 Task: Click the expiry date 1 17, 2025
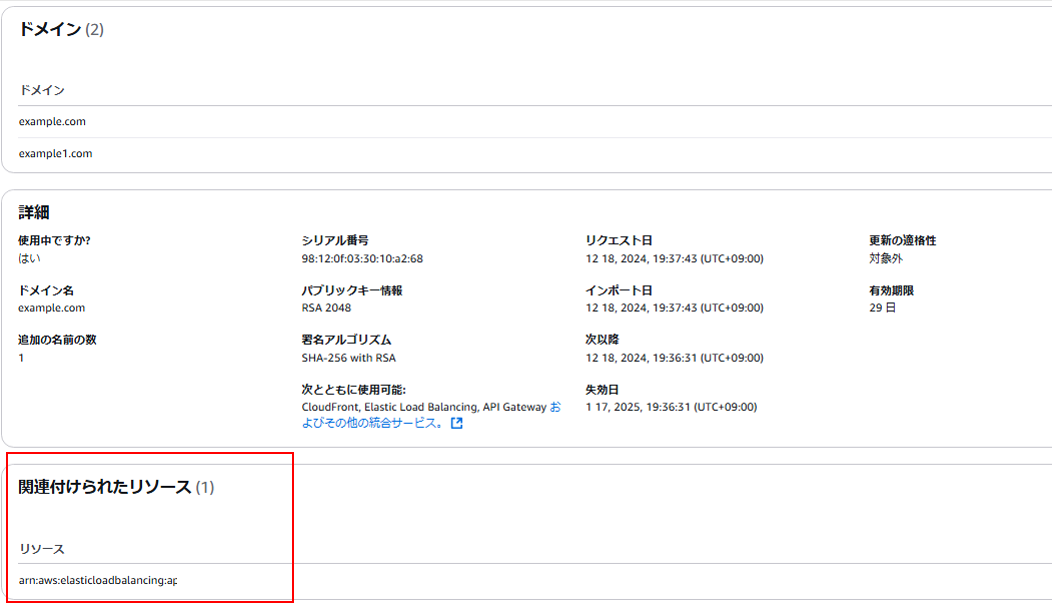click(671, 407)
